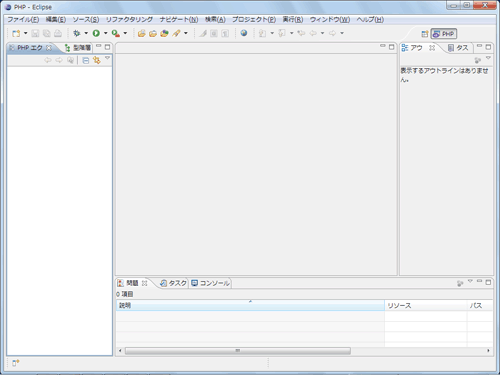The image size is (500, 375).
Task: Open the Run dropdown arrow
Action: click(x=106, y=33)
